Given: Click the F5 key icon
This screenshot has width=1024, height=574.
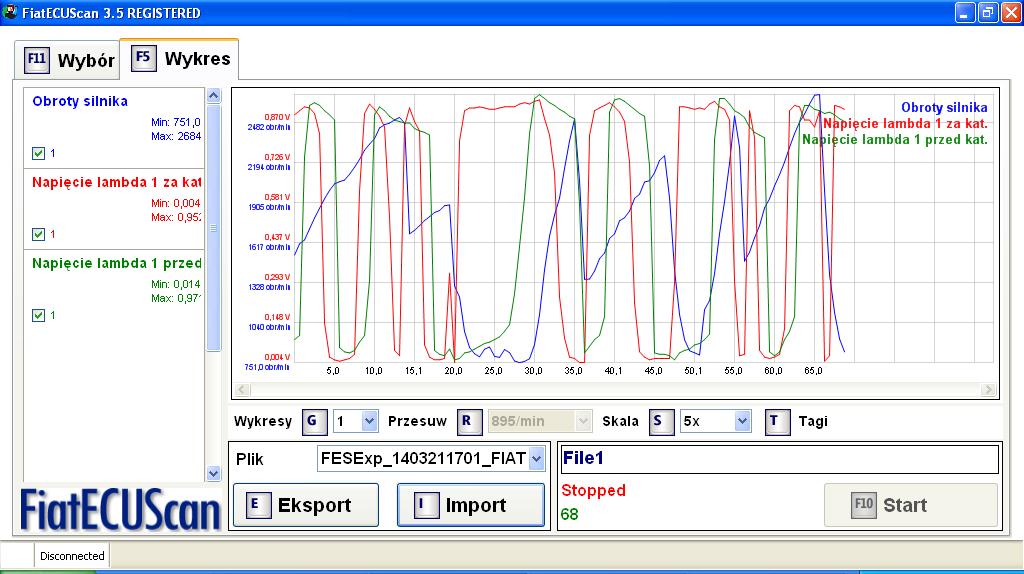Looking at the screenshot, I should tap(143, 57).
